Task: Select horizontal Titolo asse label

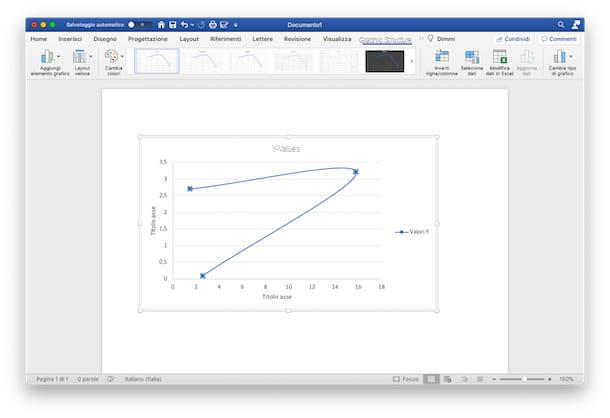Action: click(x=277, y=297)
